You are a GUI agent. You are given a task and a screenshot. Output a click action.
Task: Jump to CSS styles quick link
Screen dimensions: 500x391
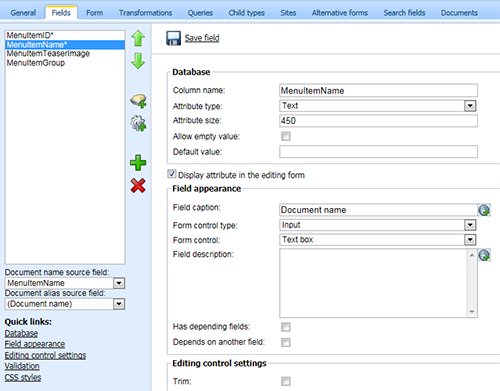pyautogui.click(x=23, y=377)
